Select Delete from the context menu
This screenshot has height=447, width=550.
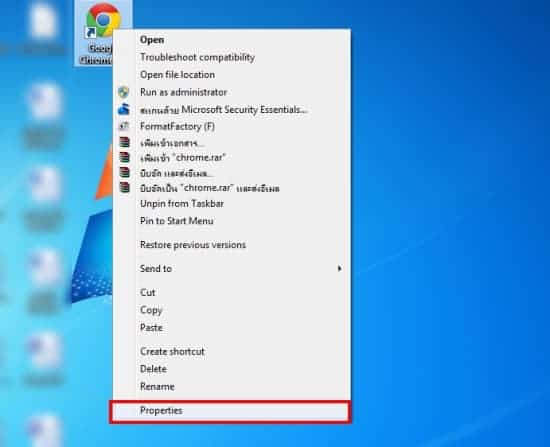click(153, 369)
